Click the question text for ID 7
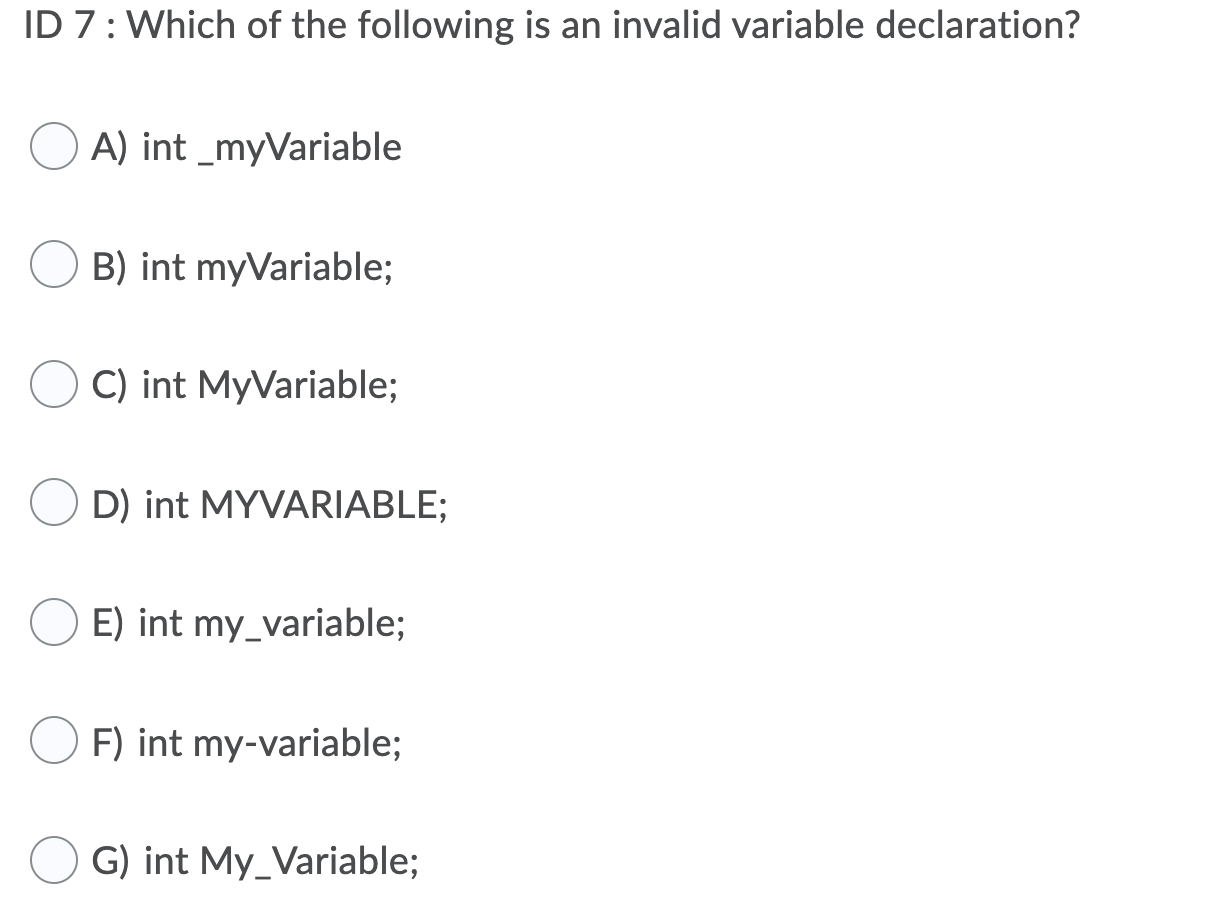This screenshot has height=920, width=1222. pyautogui.click(x=545, y=25)
